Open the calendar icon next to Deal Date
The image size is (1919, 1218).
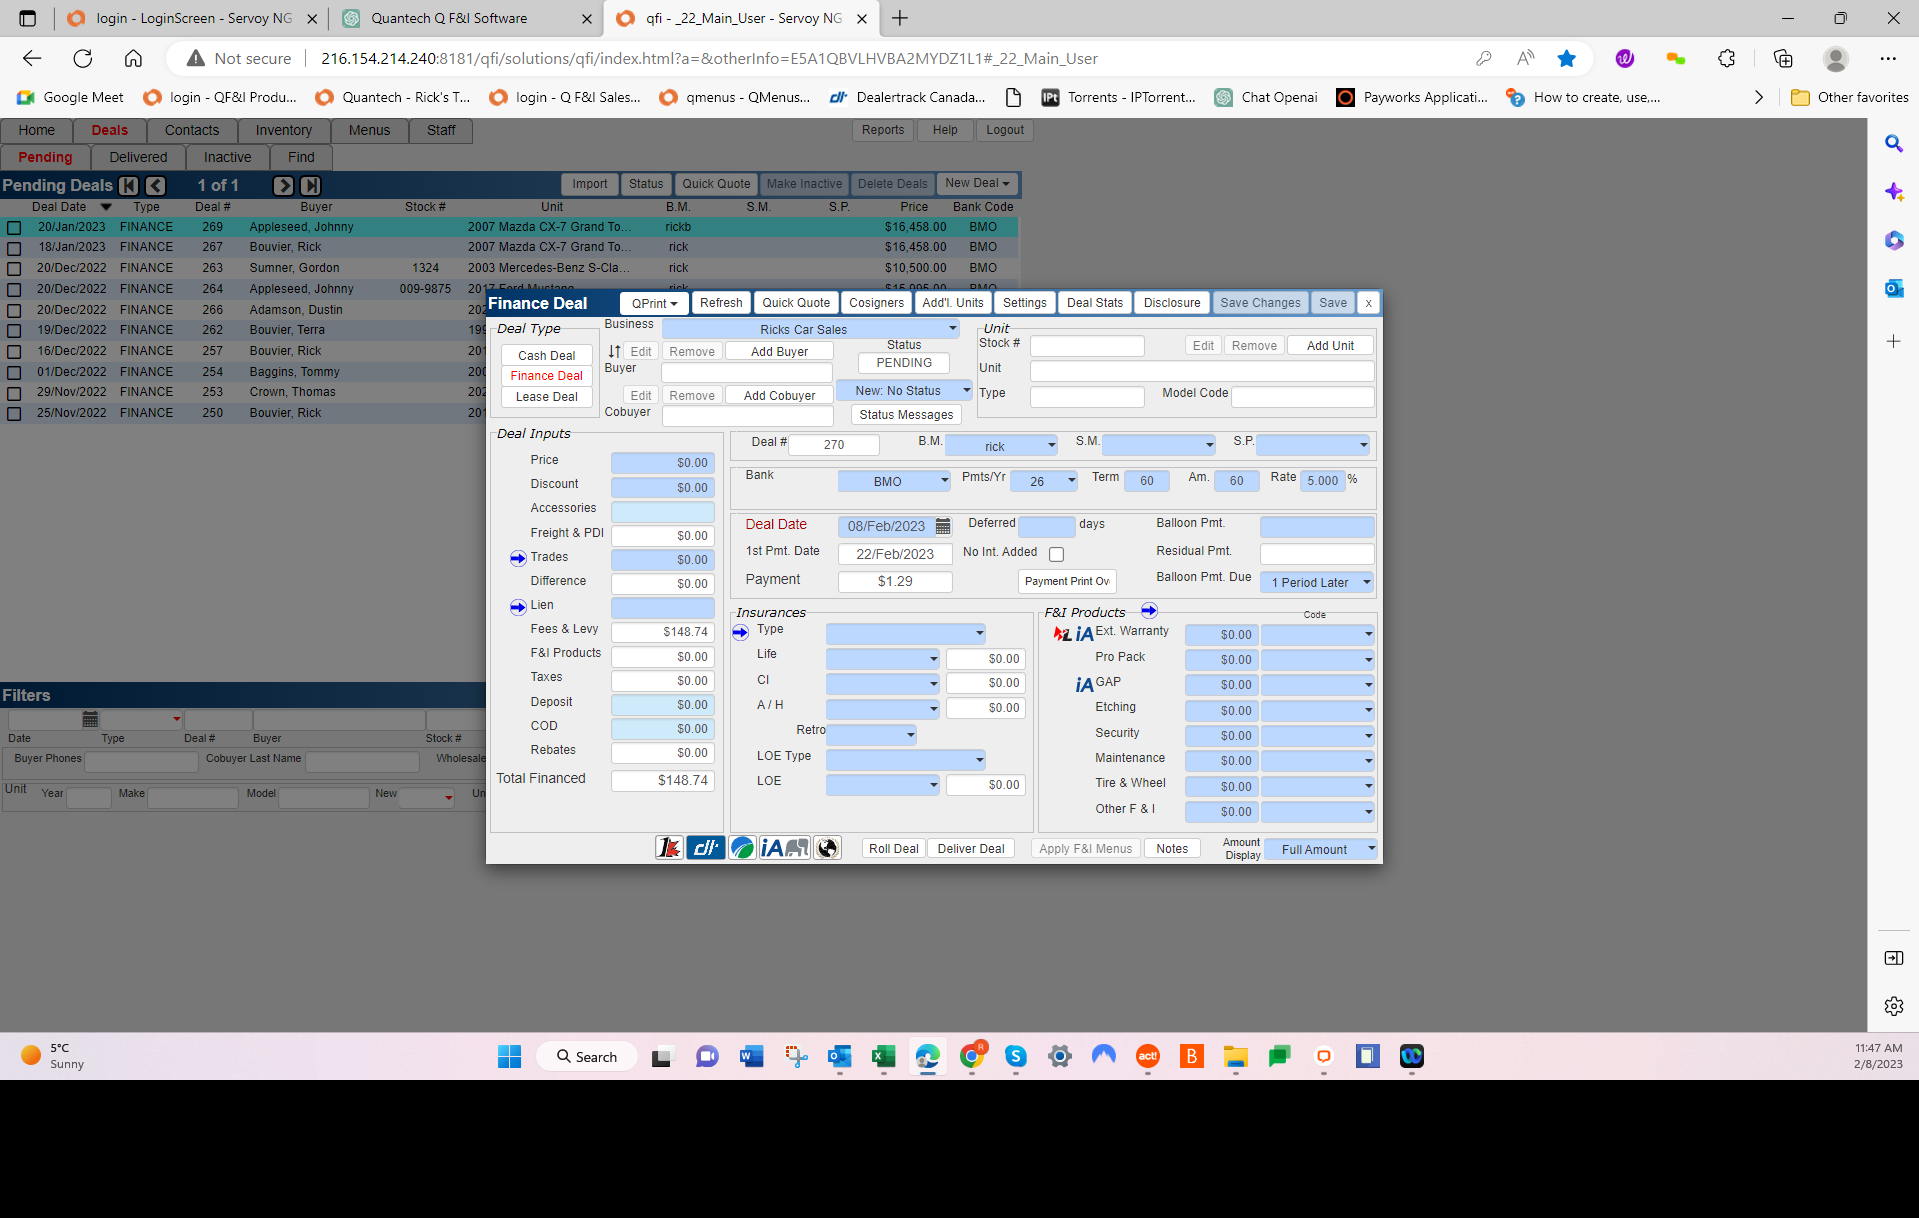pos(941,525)
